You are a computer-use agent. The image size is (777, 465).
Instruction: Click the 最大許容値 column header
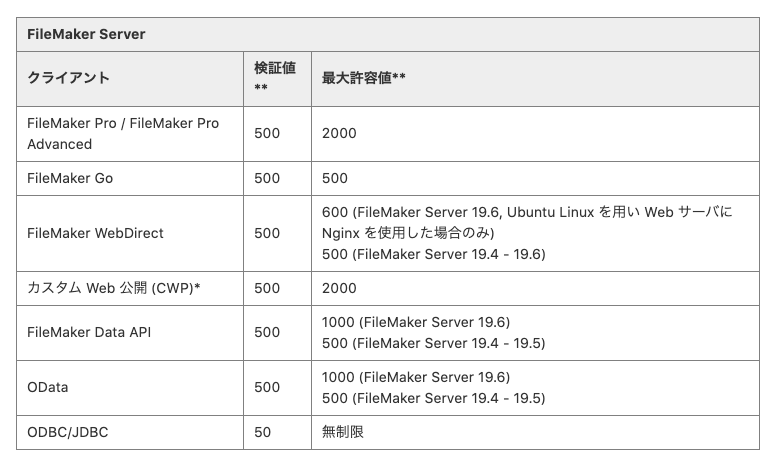[x=364, y=78]
